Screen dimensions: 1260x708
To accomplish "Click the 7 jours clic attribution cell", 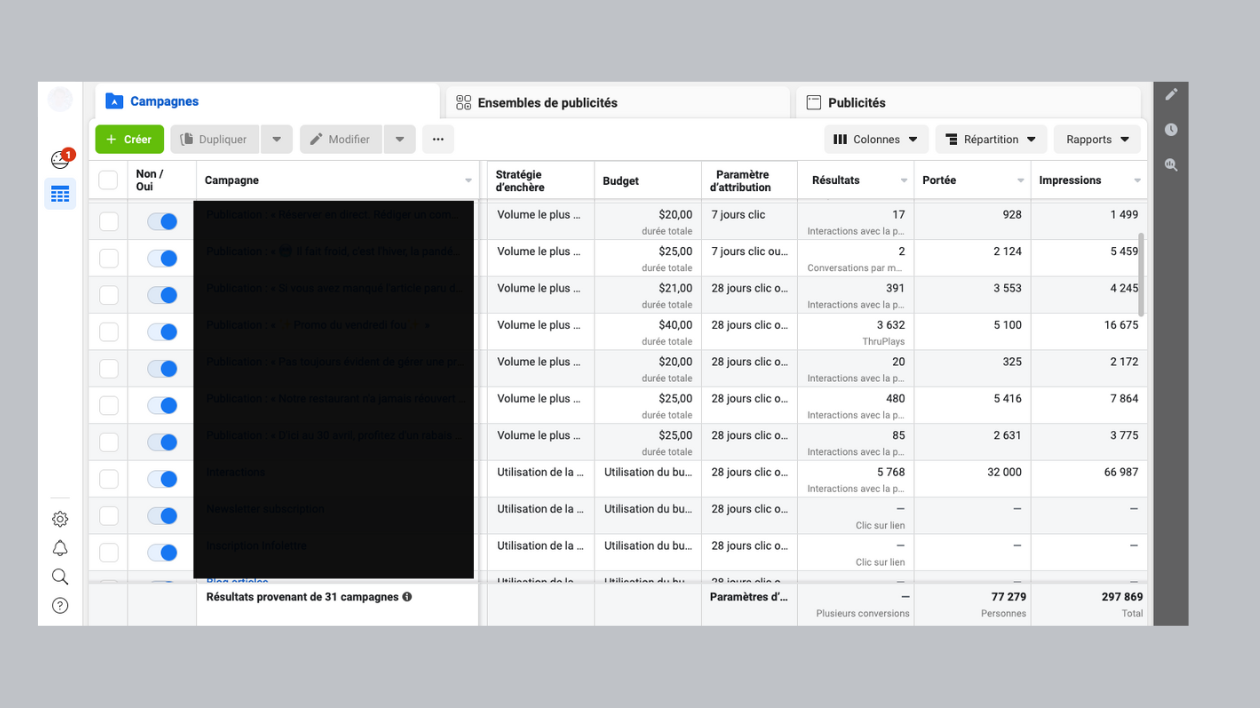I will tap(749, 221).
